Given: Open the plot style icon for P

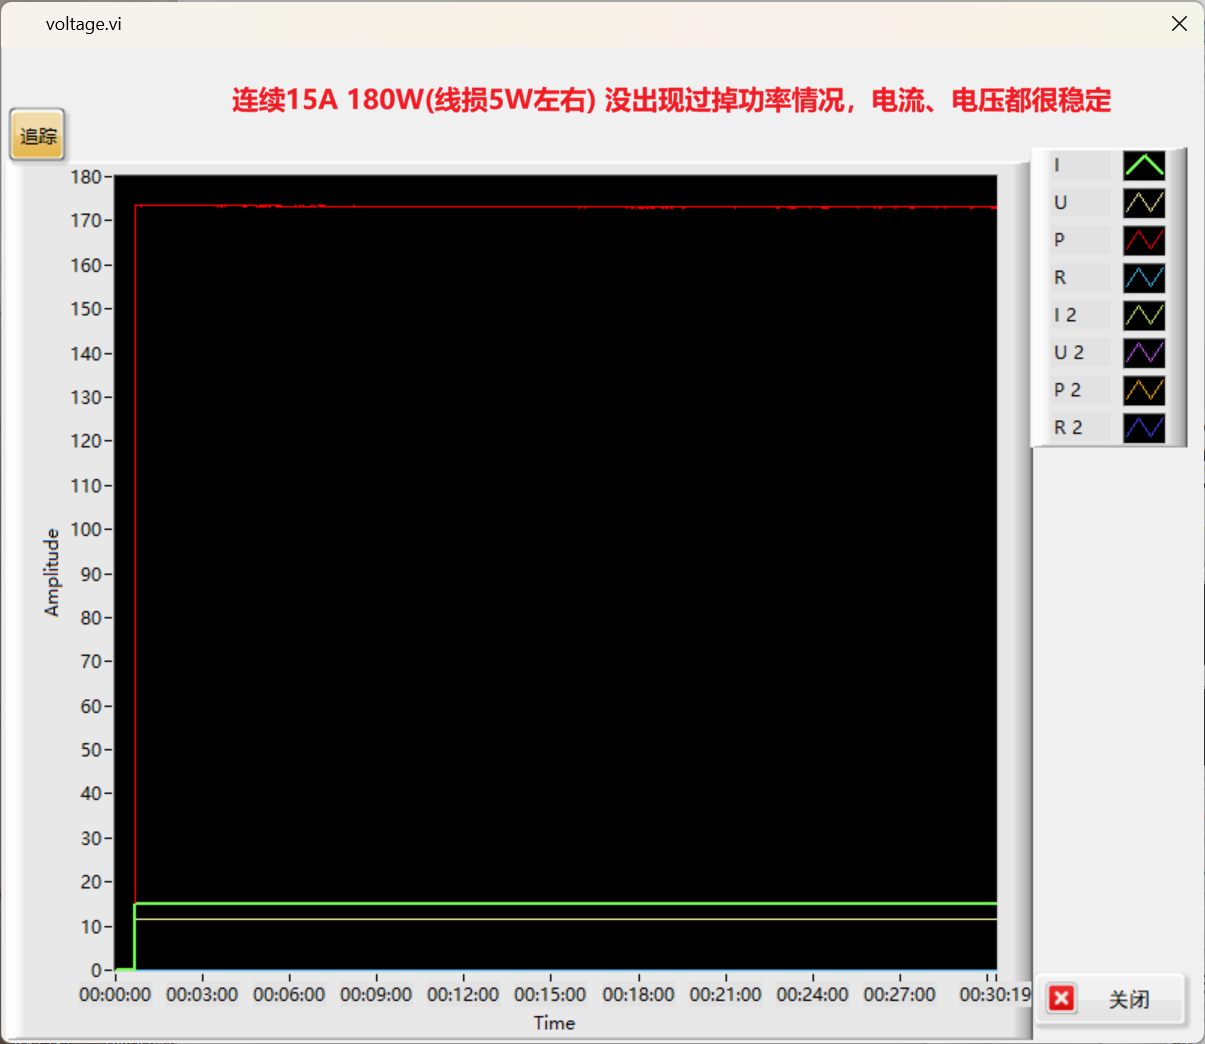Looking at the screenshot, I should click(x=1144, y=240).
